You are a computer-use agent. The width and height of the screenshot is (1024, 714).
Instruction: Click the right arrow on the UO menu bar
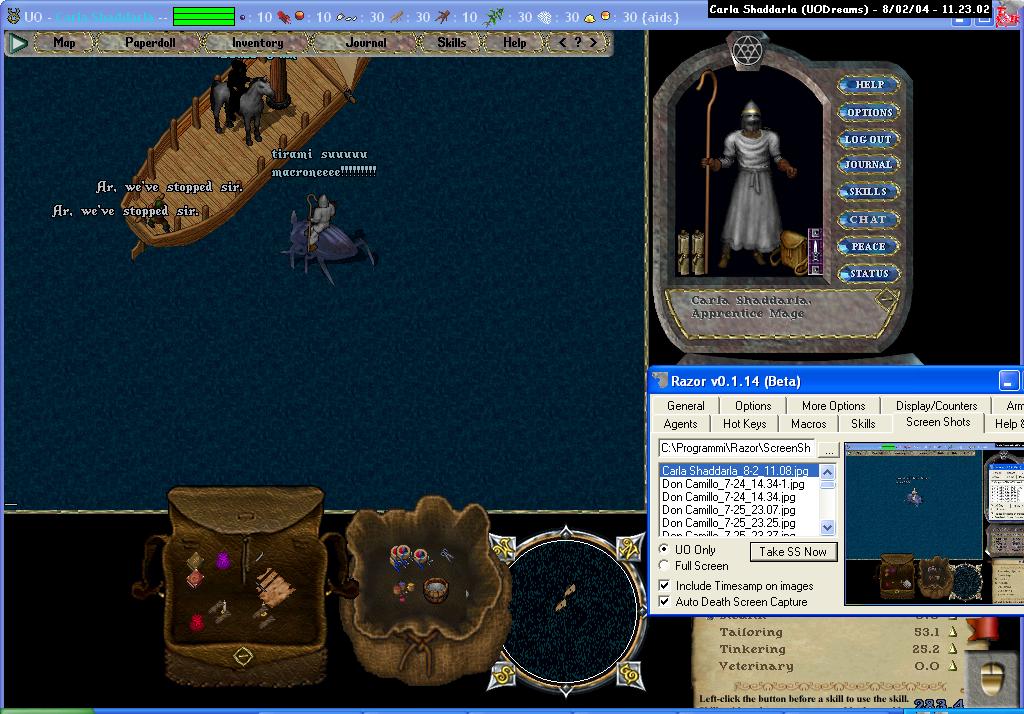click(593, 42)
